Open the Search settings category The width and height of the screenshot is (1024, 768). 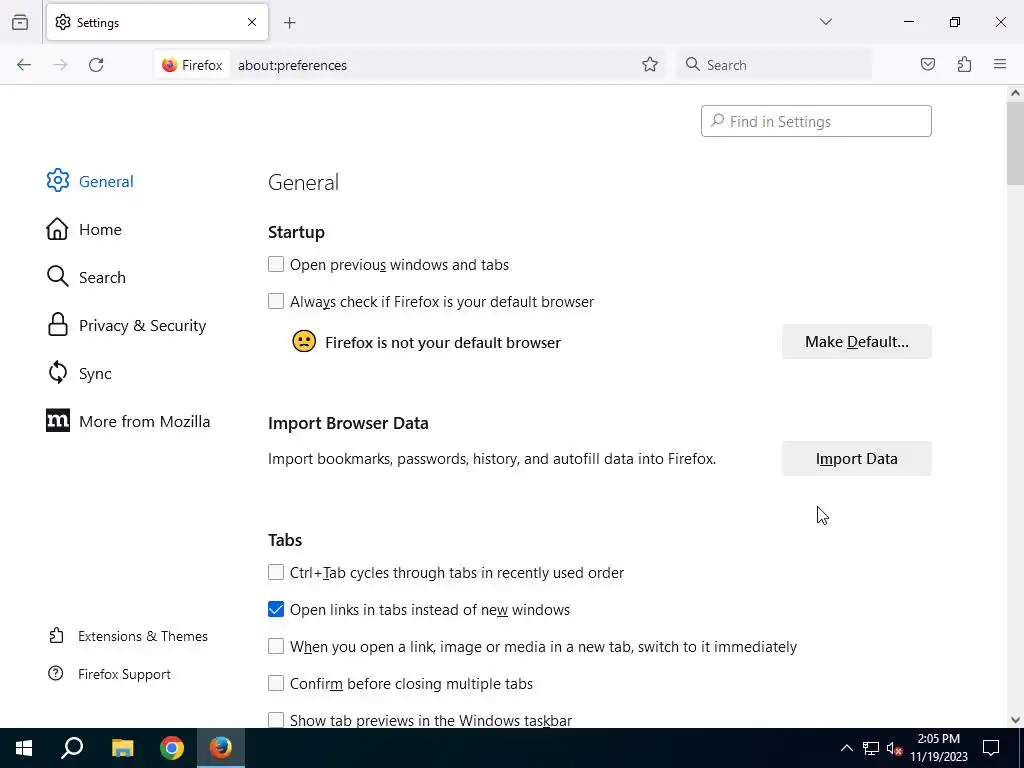coord(86,277)
